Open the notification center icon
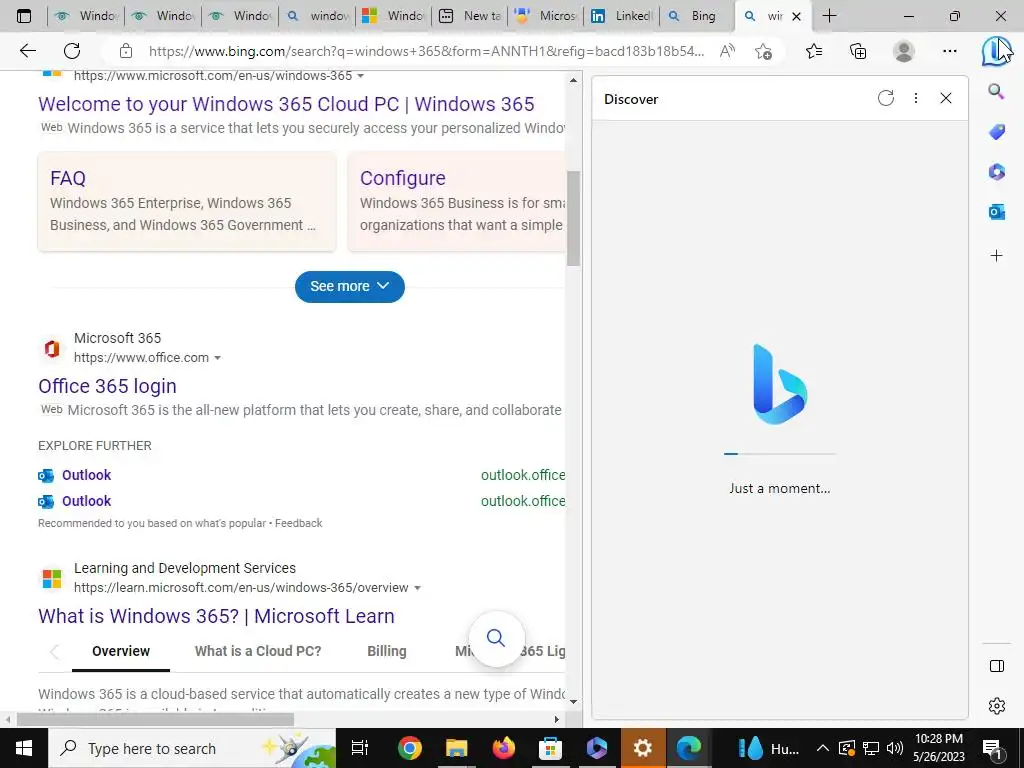This screenshot has height=768, width=1024. (992, 748)
